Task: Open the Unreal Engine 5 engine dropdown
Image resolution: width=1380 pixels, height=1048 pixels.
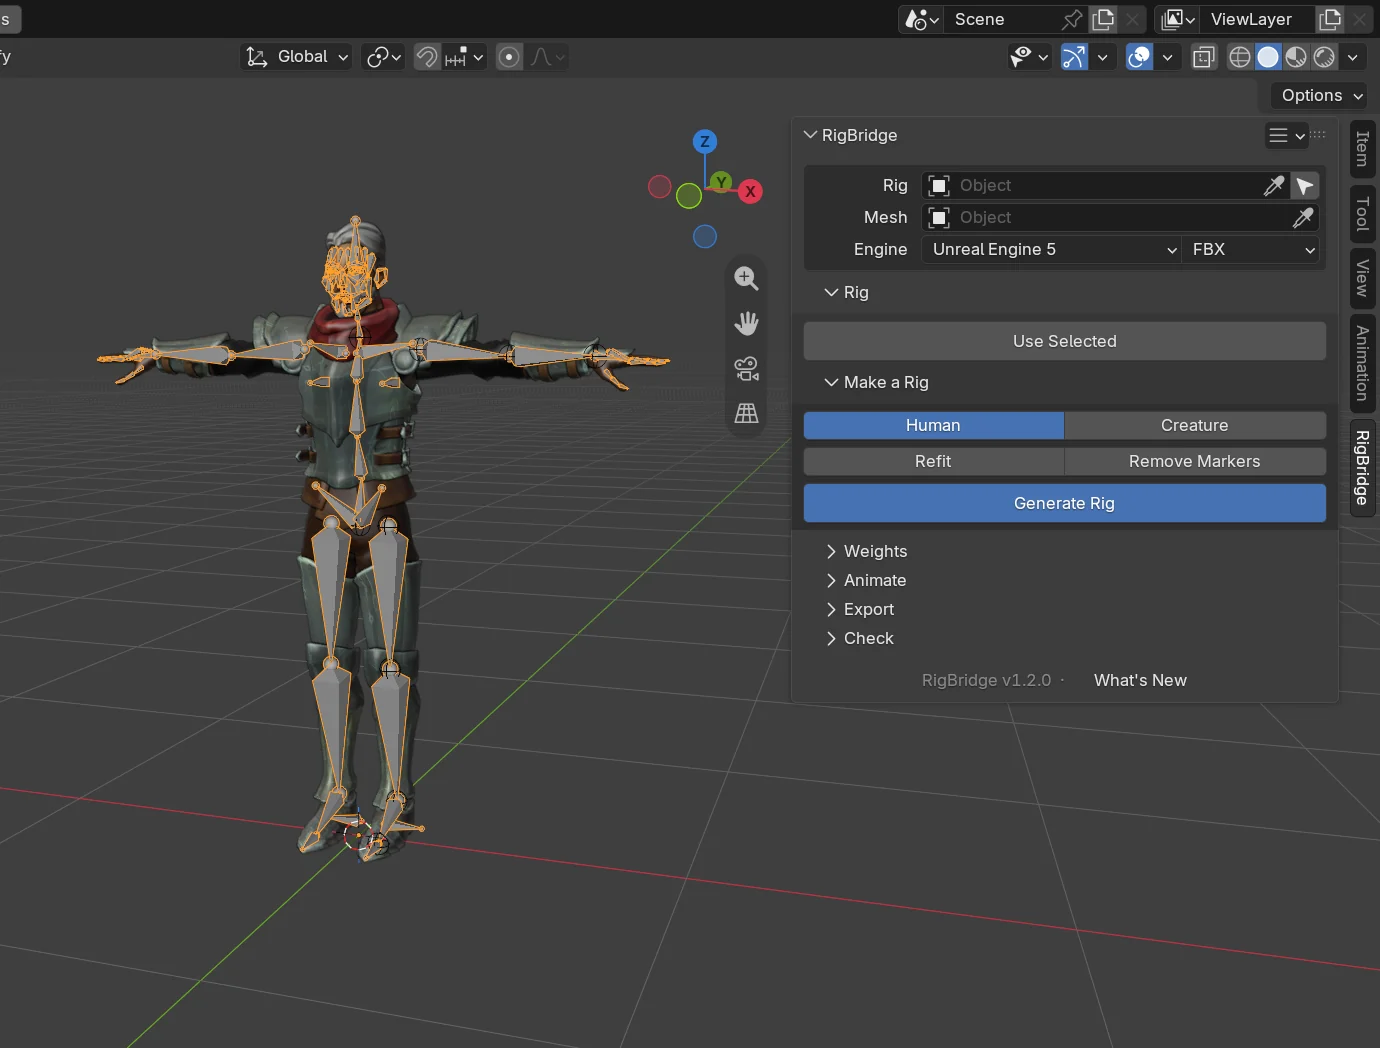Action: pyautogui.click(x=1052, y=250)
